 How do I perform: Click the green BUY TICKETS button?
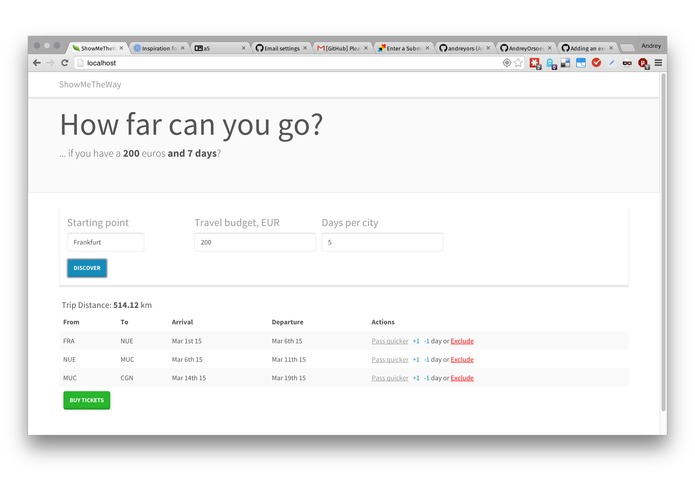click(86, 400)
